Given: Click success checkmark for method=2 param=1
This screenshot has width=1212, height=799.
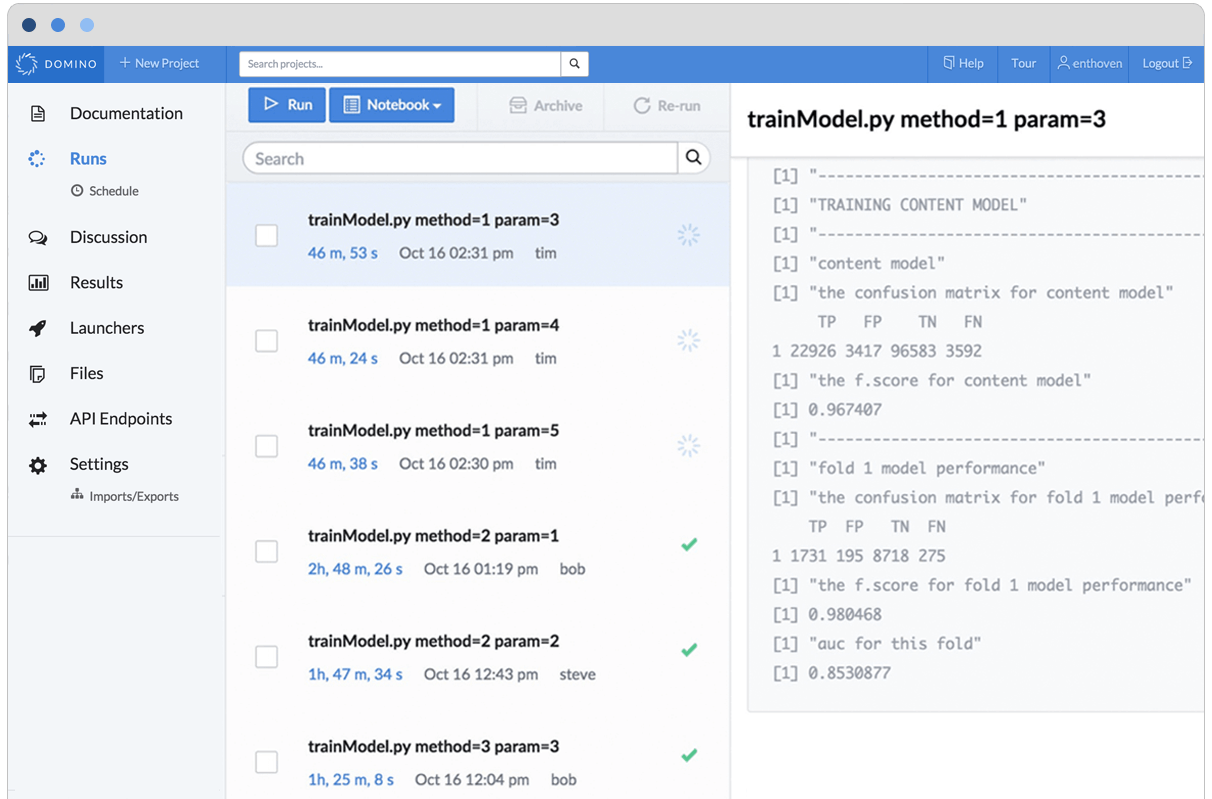Looking at the screenshot, I should (x=689, y=545).
